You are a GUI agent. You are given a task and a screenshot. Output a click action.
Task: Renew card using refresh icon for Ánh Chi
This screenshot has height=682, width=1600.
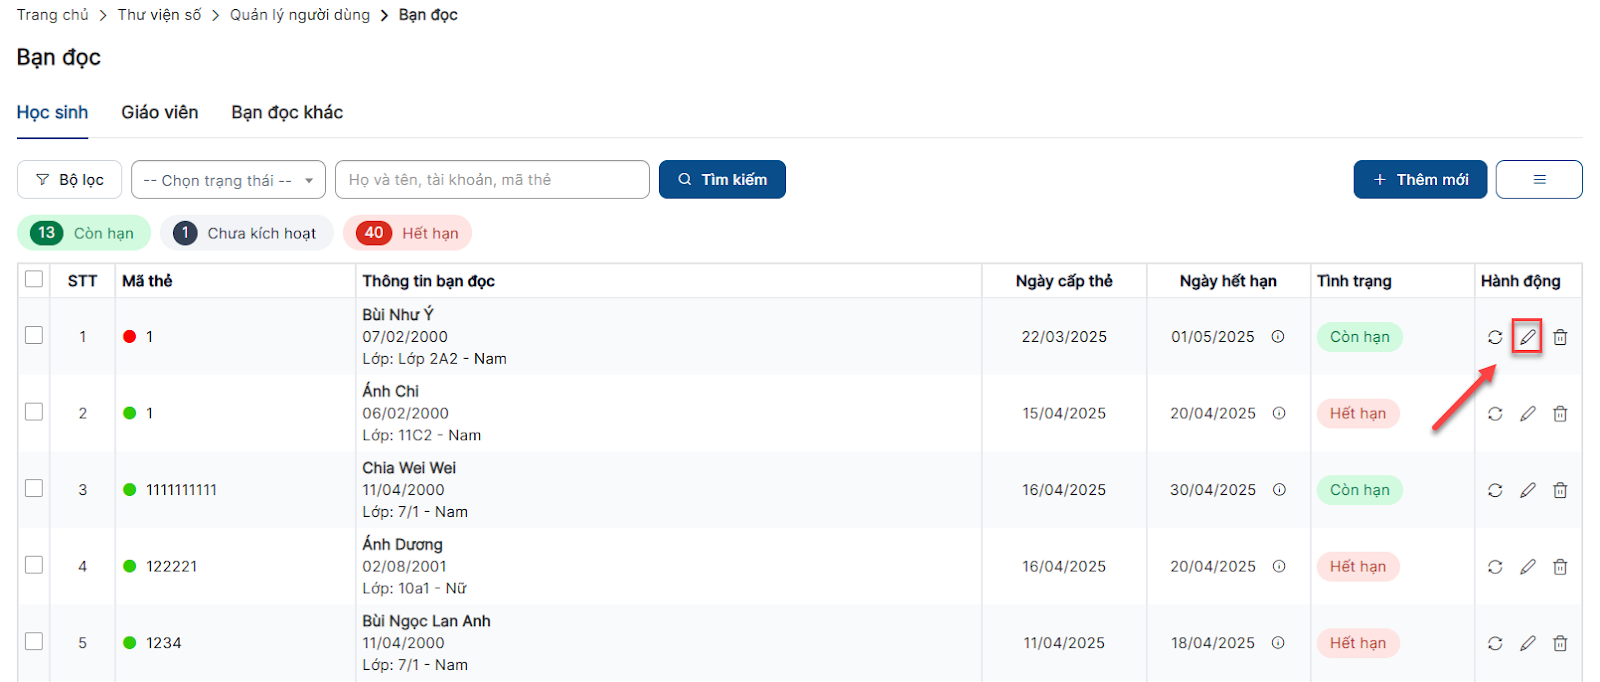pos(1495,414)
